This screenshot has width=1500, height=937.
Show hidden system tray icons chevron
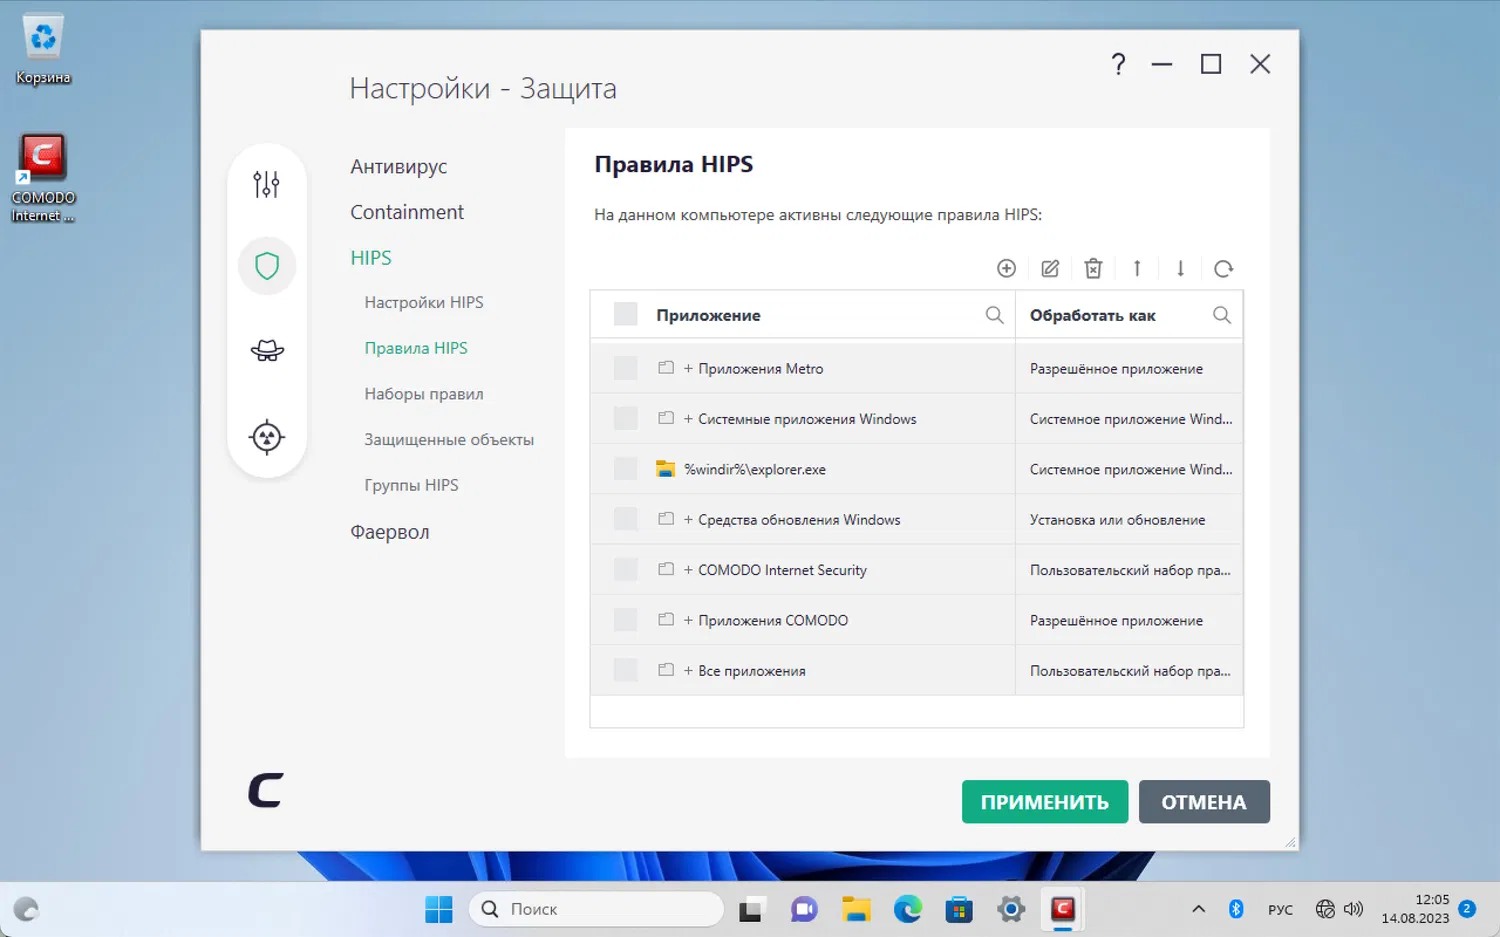[x=1198, y=909]
